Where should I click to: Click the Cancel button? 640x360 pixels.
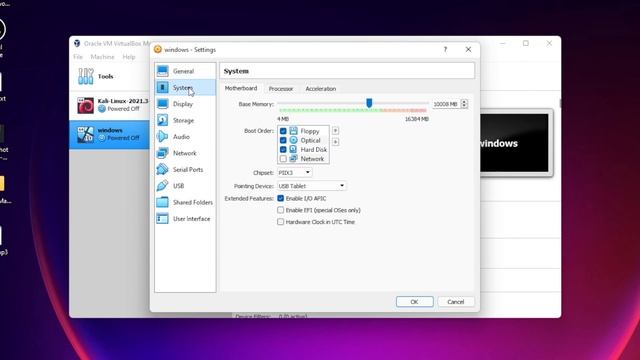(456, 302)
